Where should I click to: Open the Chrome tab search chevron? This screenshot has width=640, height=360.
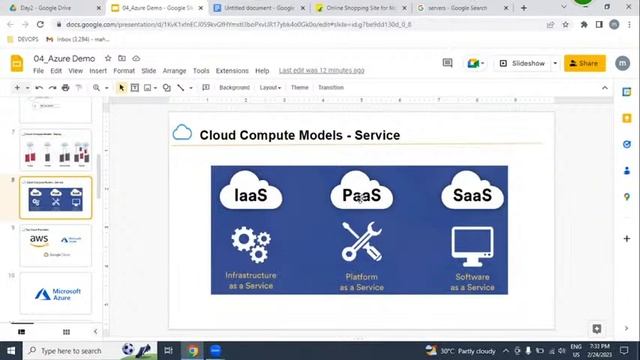(564, 7)
